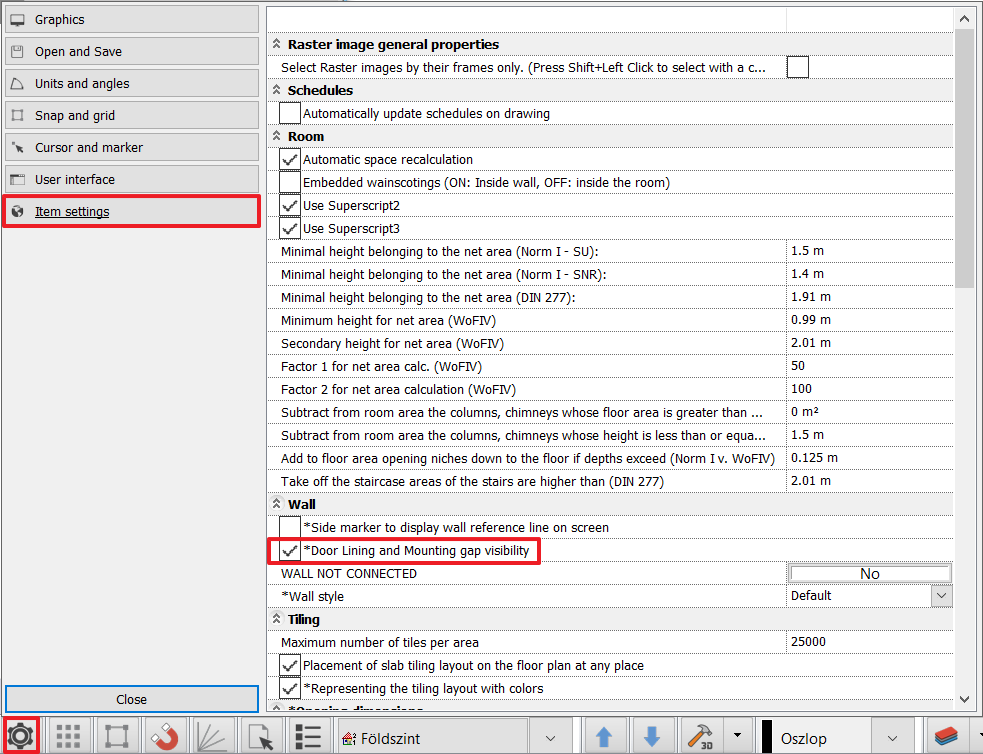
Task: Click the angle rays icon
Action: pyautogui.click(x=212, y=737)
